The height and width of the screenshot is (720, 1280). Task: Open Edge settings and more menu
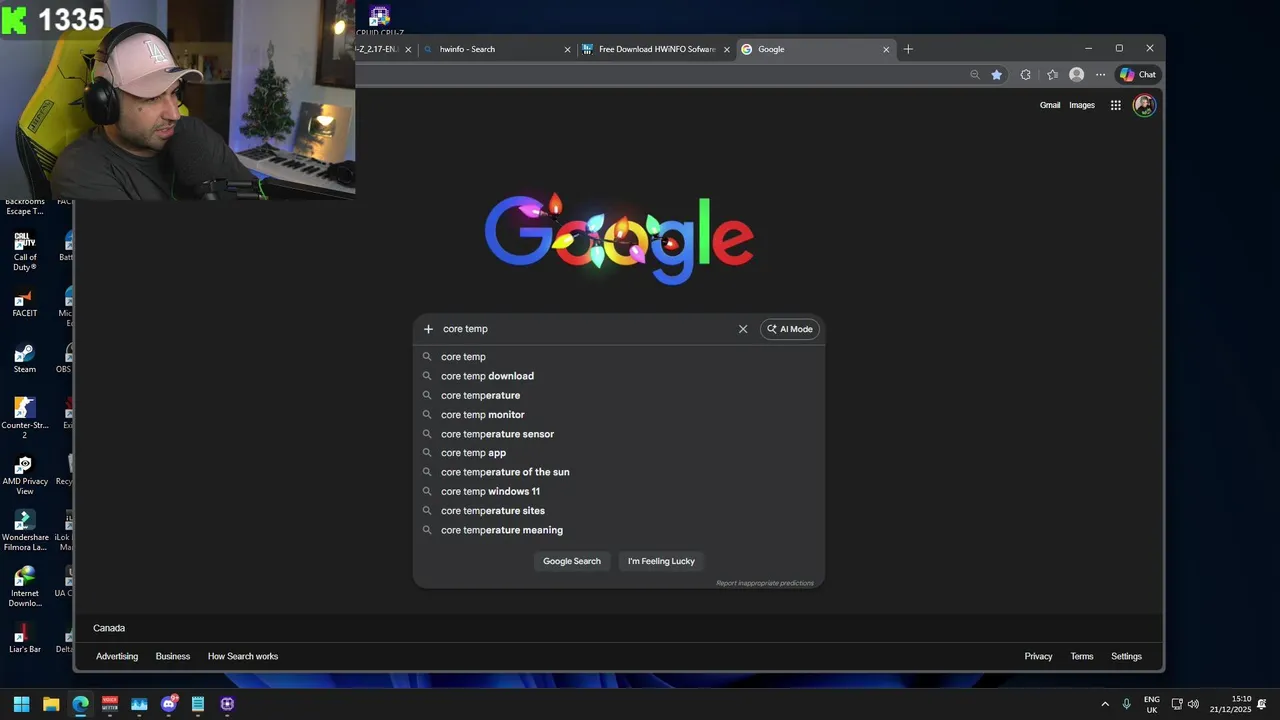pyautogui.click(x=1101, y=74)
